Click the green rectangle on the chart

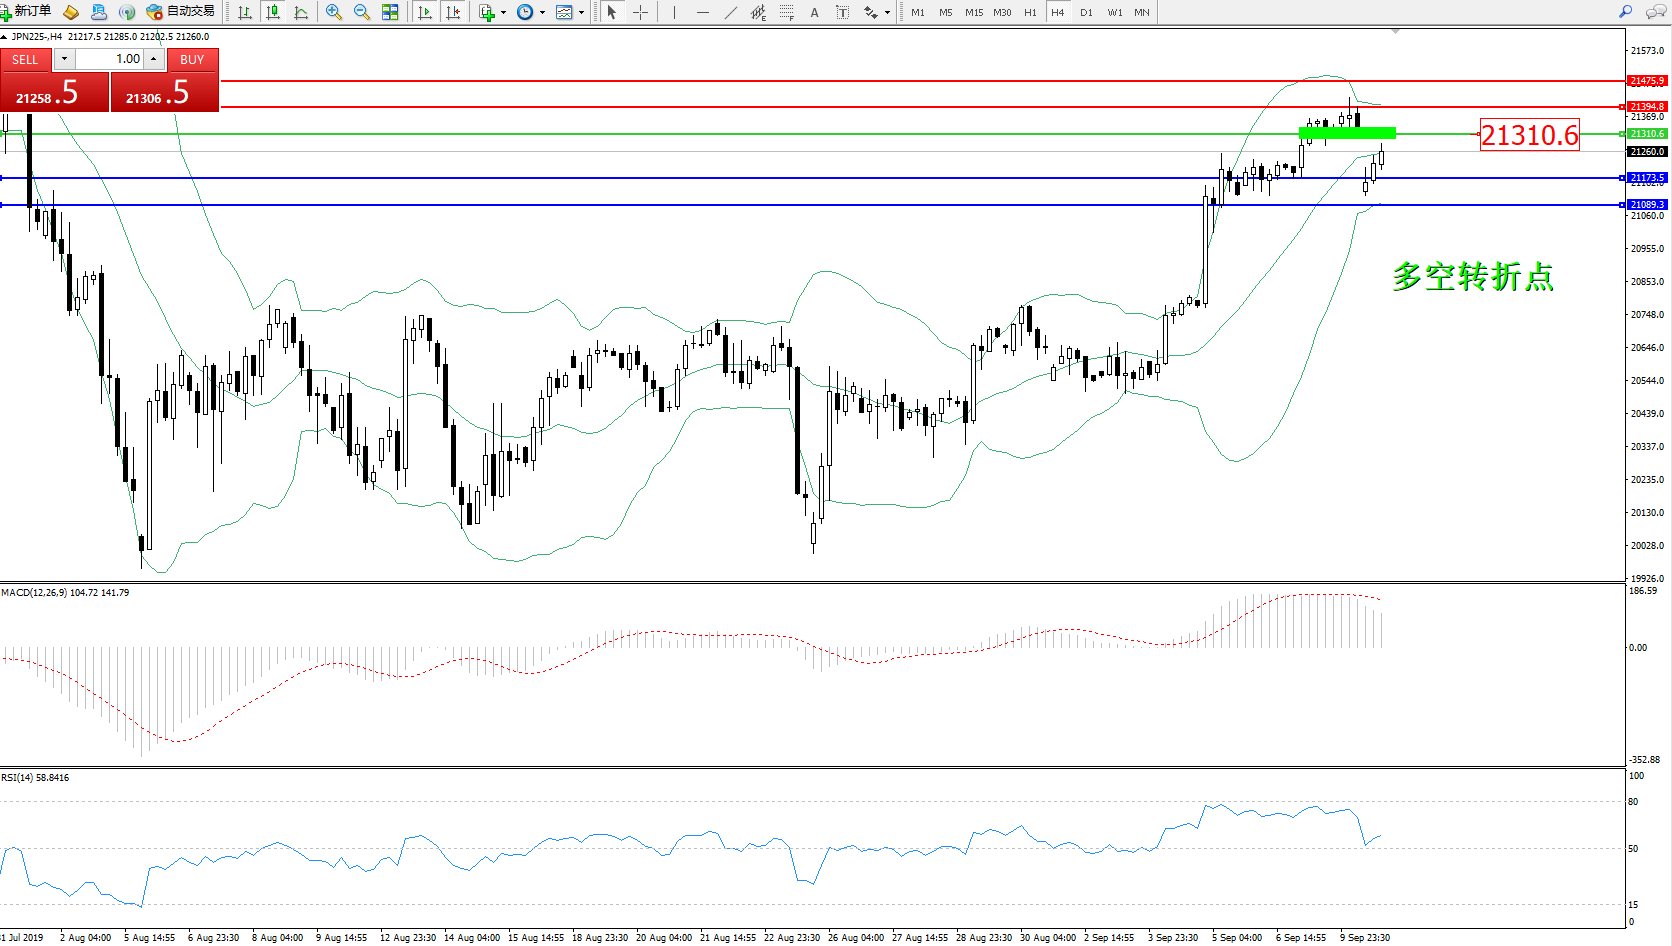coord(1347,133)
